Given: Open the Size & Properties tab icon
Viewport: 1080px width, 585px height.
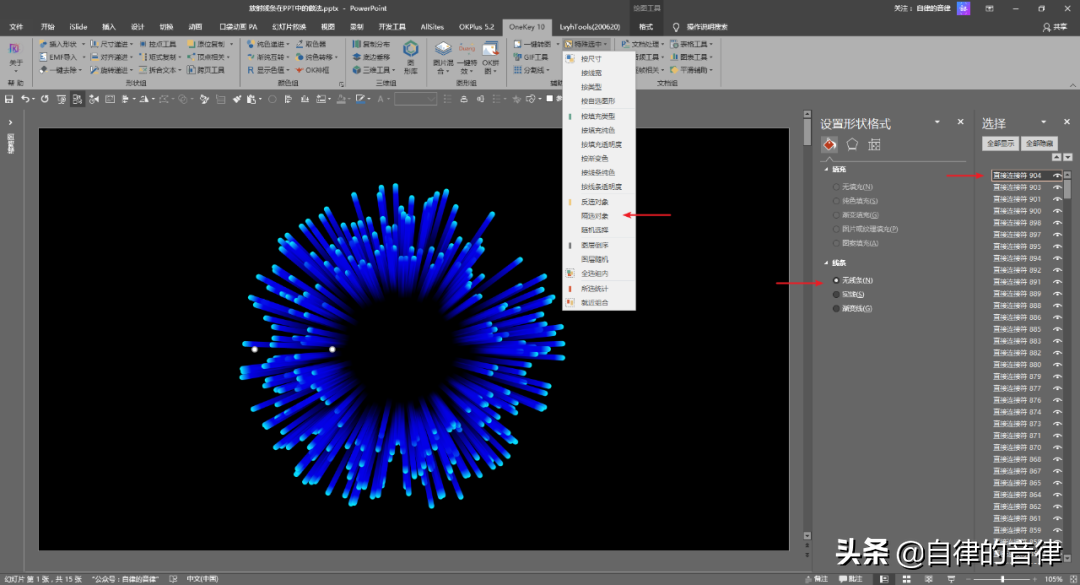Looking at the screenshot, I should (874, 145).
